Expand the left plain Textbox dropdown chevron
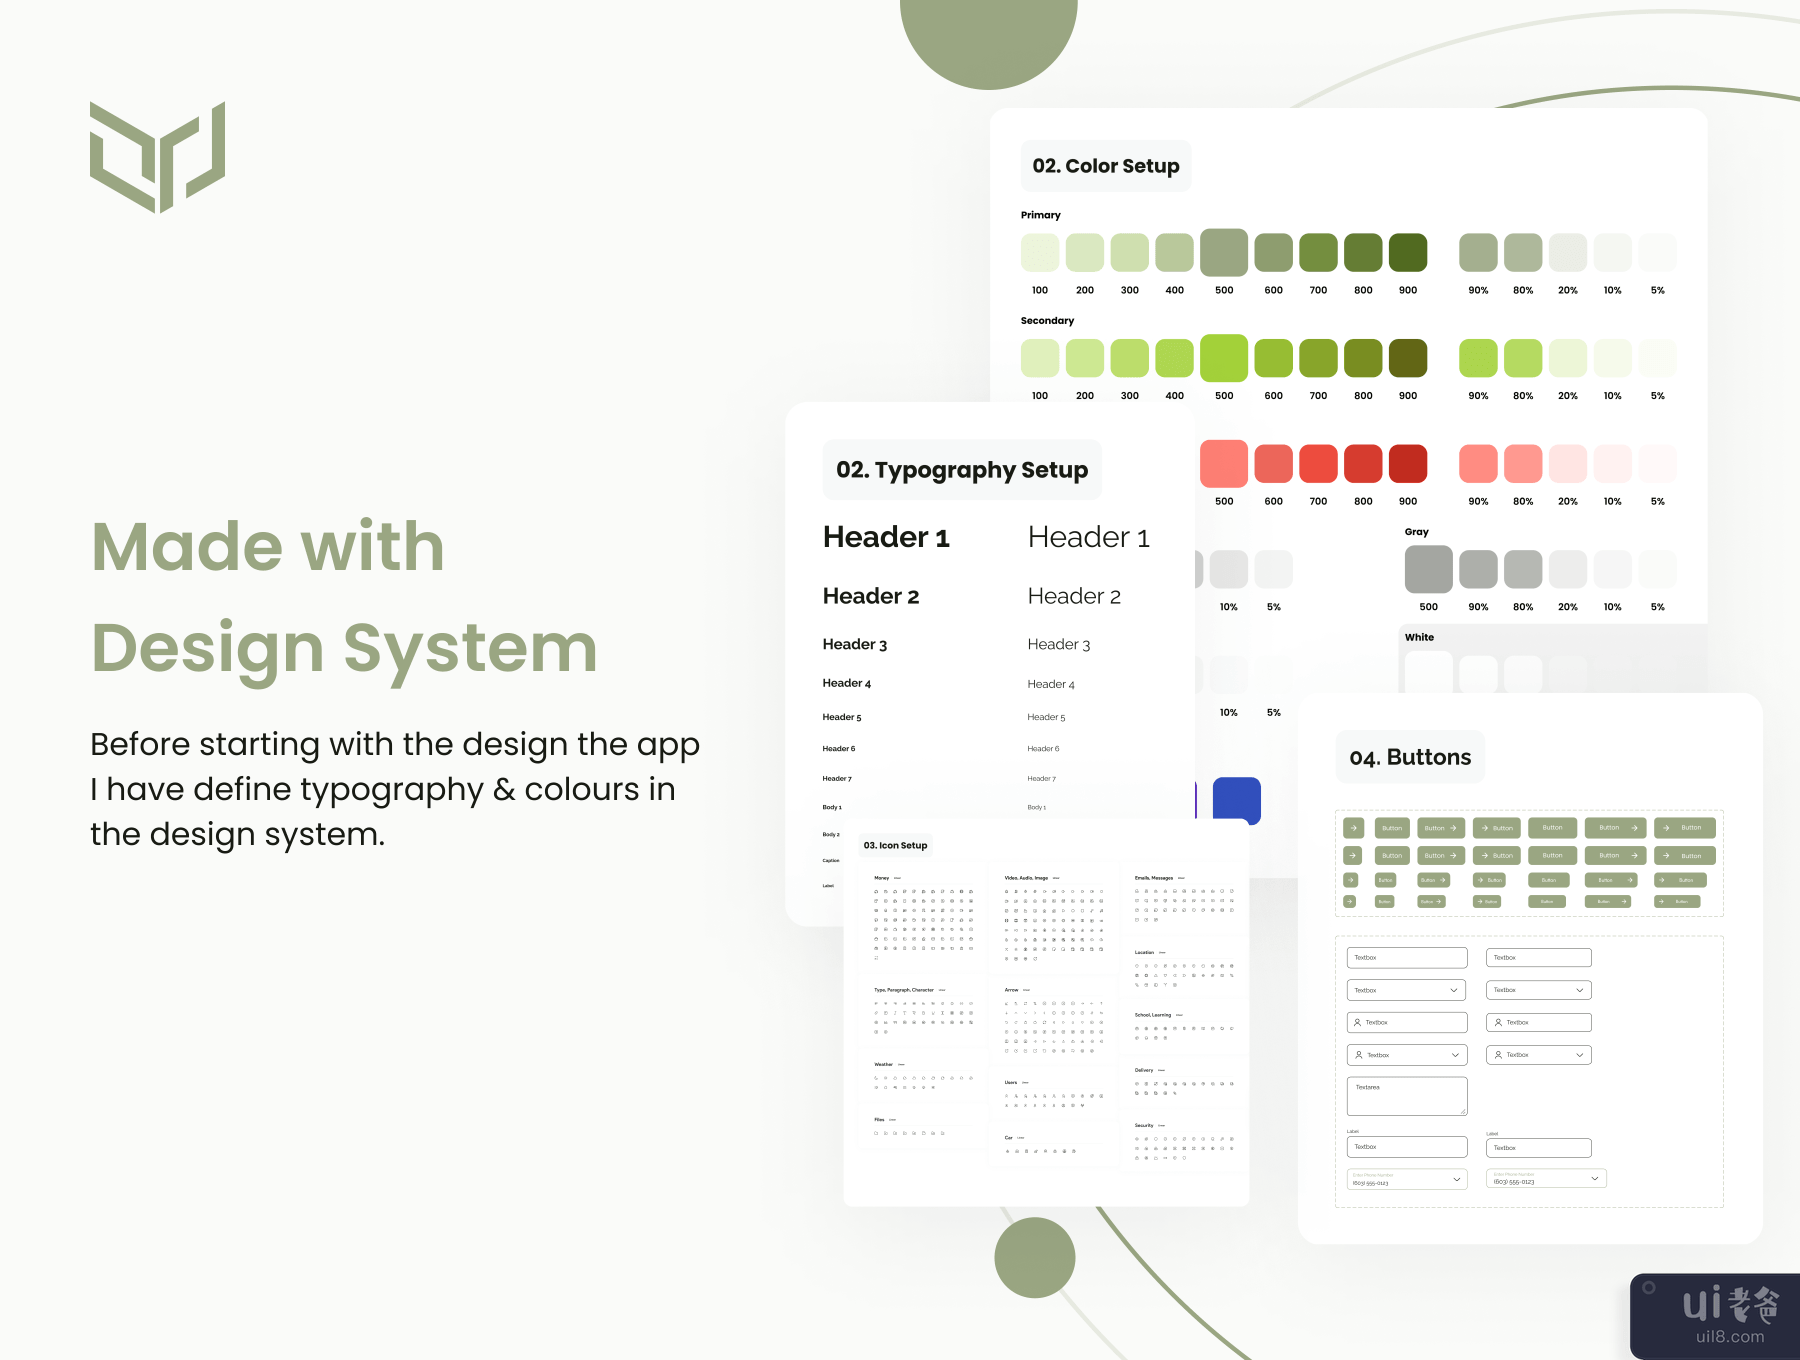This screenshot has height=1360, width=1800. pos(1454,990)
